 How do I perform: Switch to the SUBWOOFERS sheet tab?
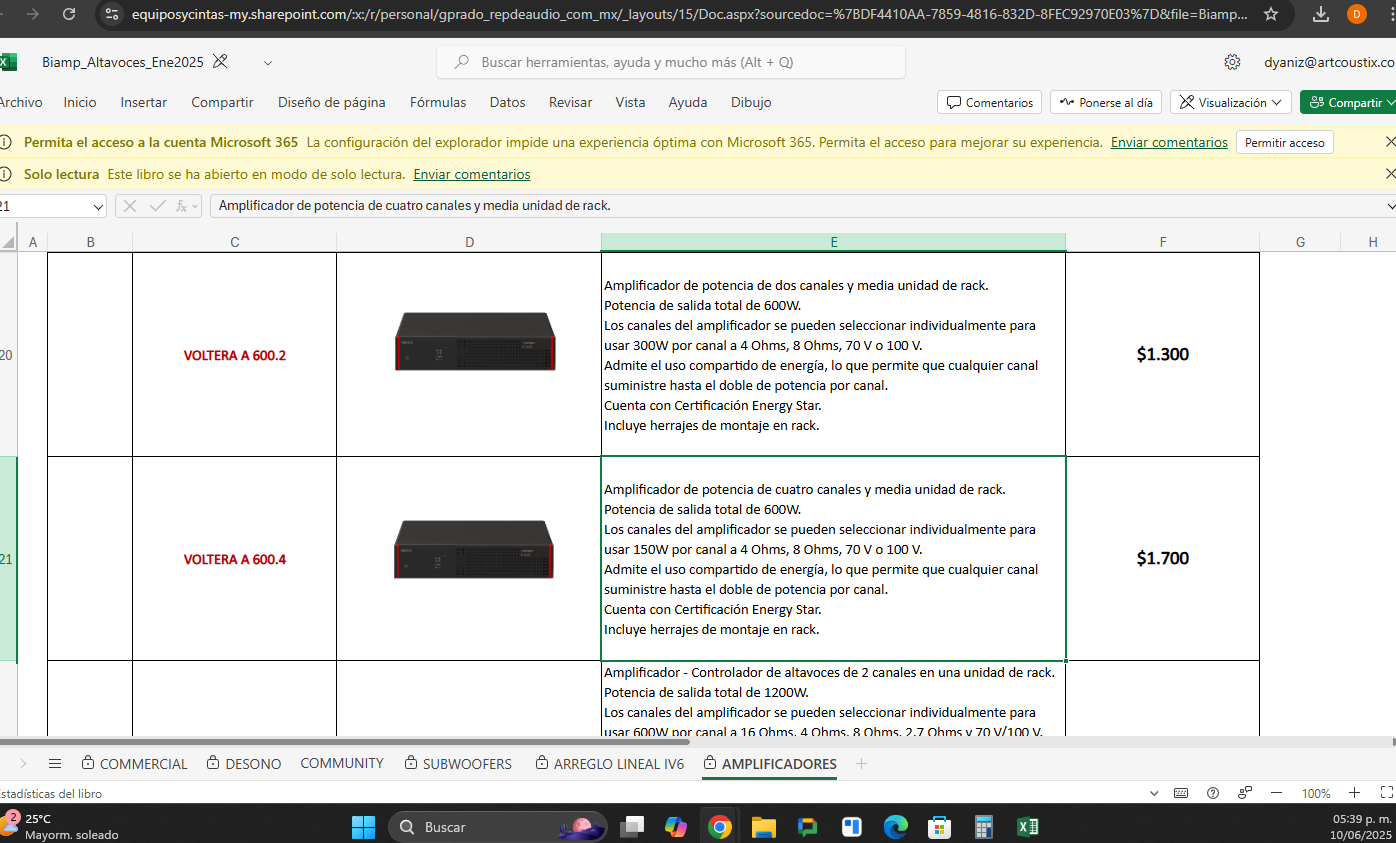[458, 763]
